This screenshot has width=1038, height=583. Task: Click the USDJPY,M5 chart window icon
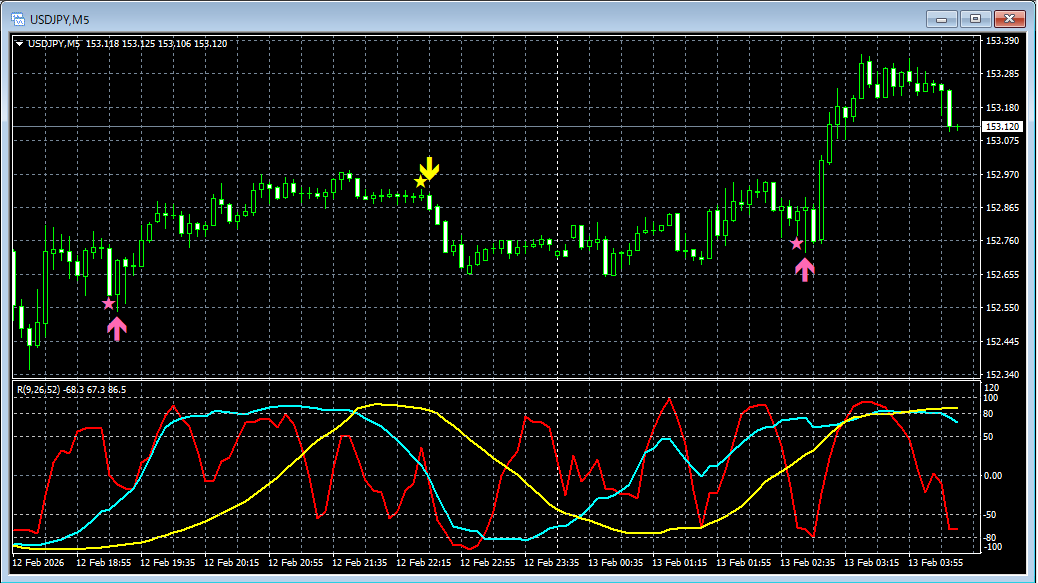(x=18, y=19)
